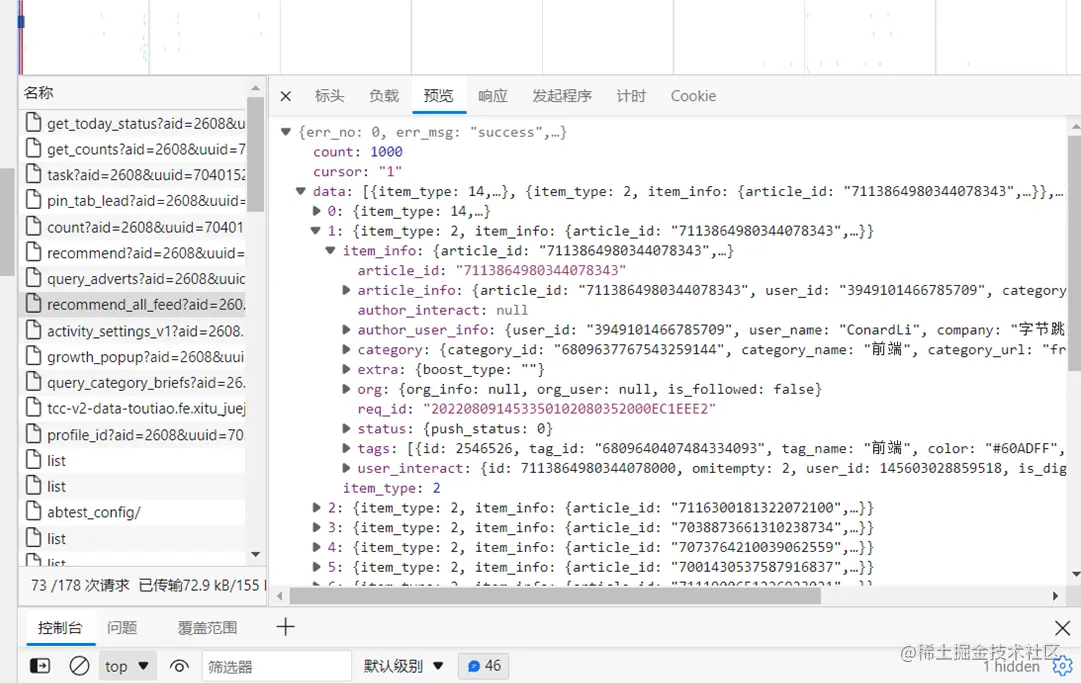Close the request preview panel with X

285,96
